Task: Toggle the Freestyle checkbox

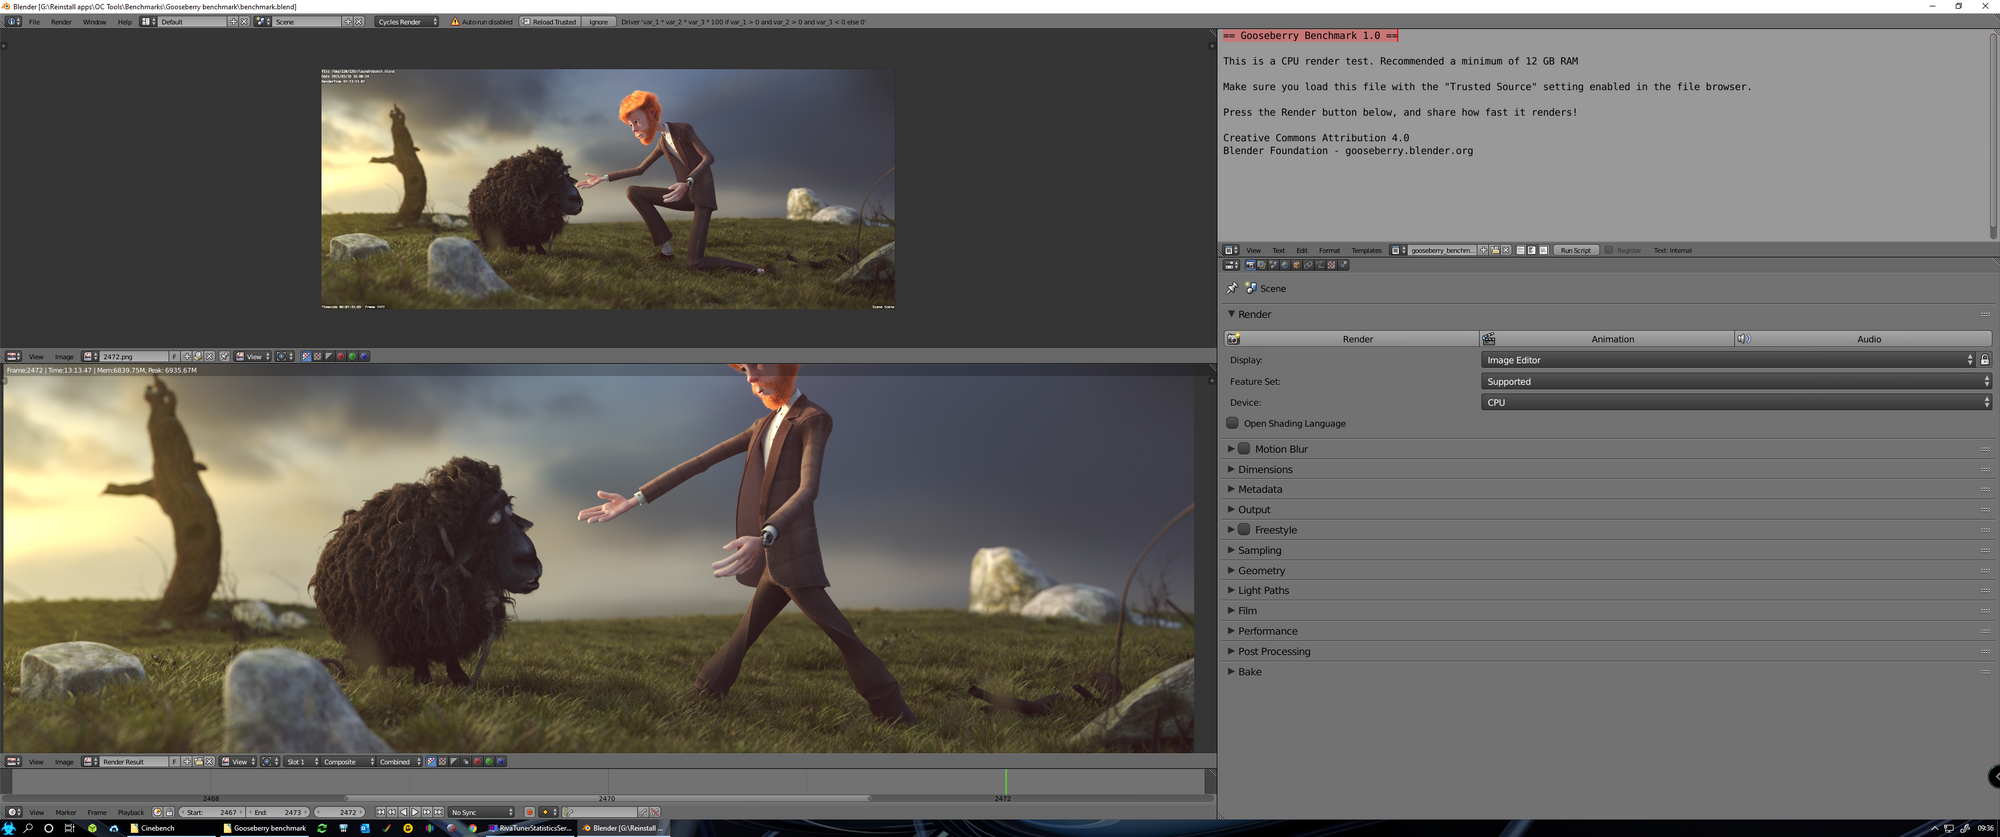Action: [x=1244, y=530]
